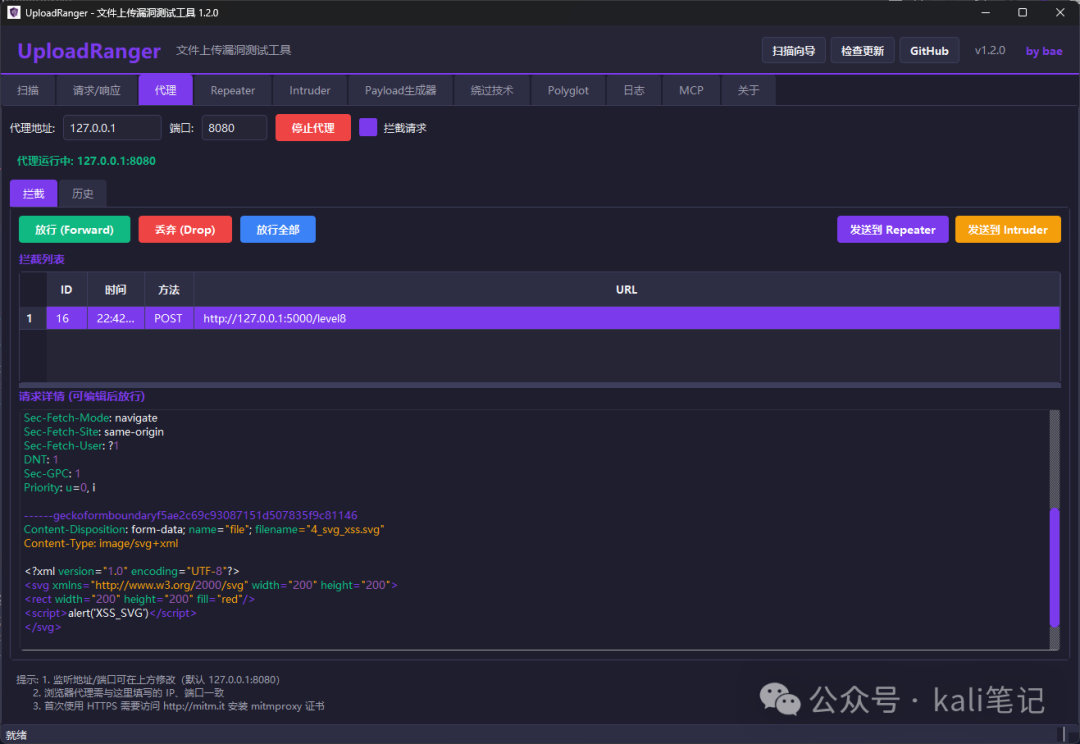Click the green 放行 (Forward) button

74,229
